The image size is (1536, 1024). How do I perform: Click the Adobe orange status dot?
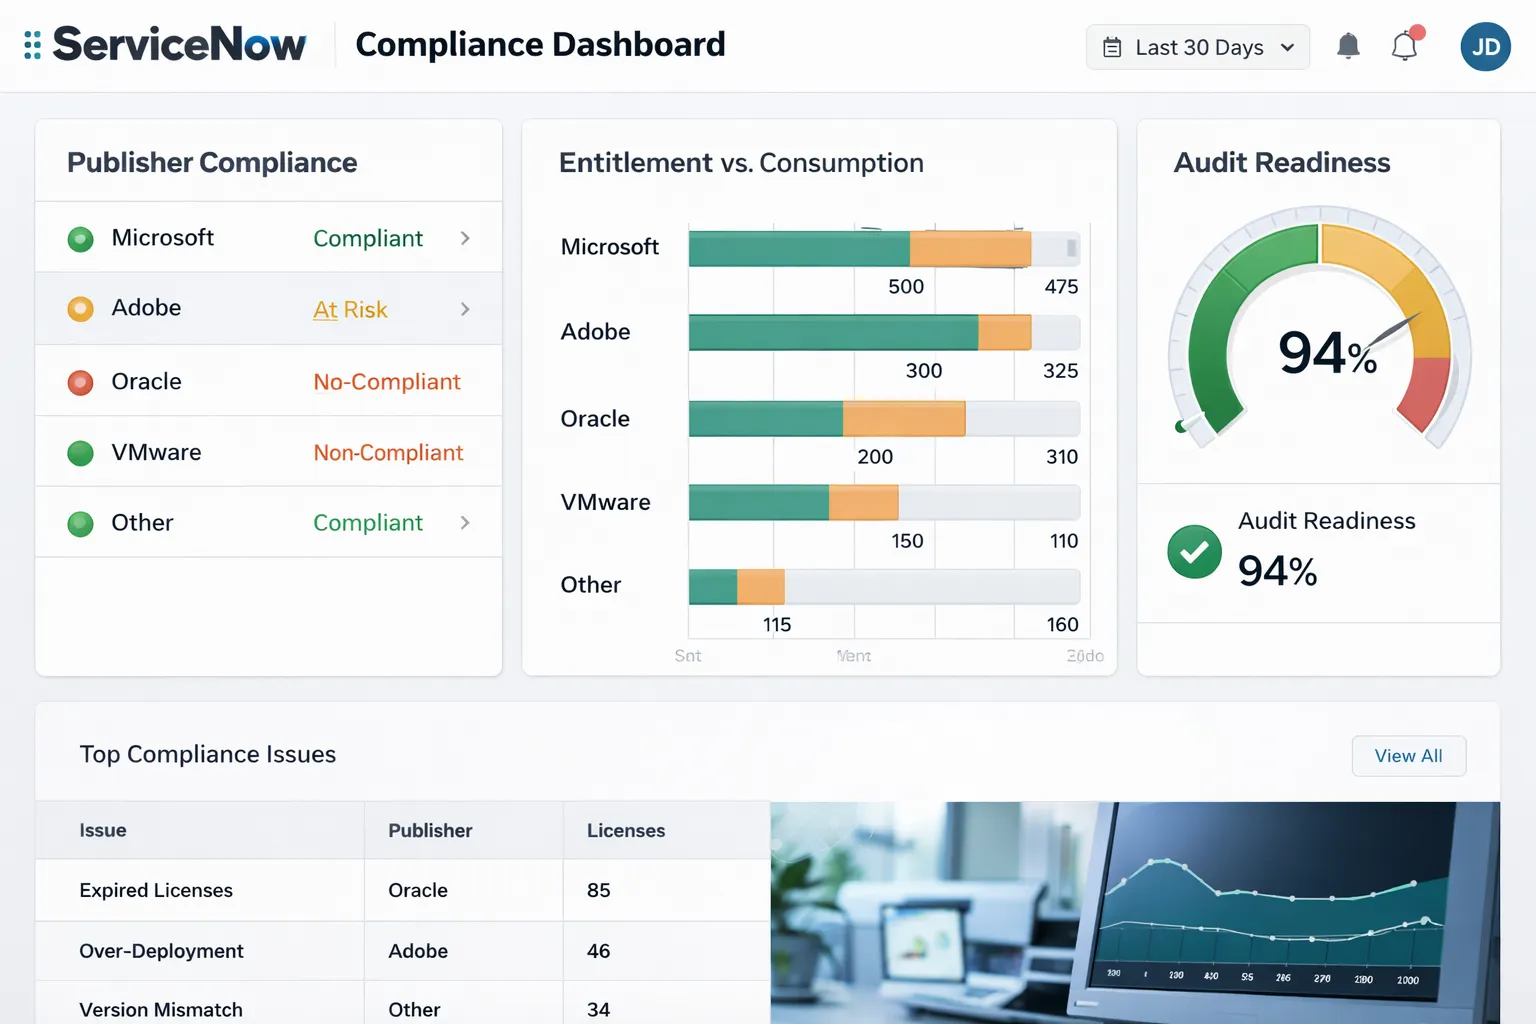[80, 309]
